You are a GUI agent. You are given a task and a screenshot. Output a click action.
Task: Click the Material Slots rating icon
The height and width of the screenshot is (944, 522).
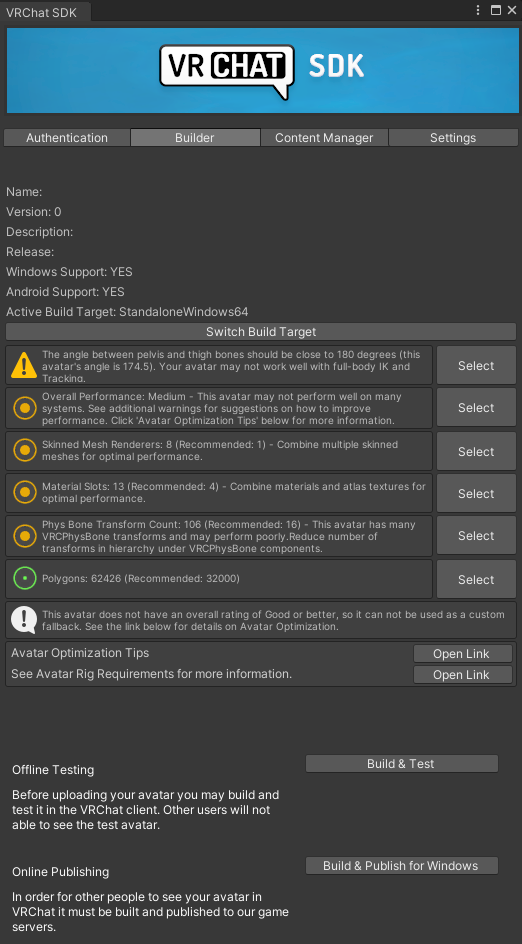point(25,493)
